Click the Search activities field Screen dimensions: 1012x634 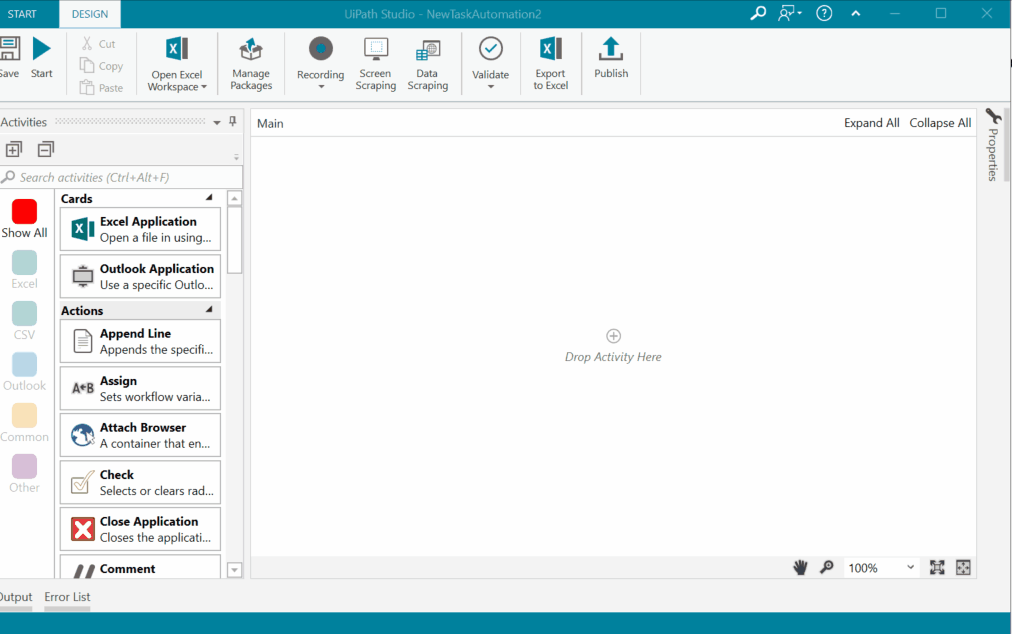[x=121, y=177]
